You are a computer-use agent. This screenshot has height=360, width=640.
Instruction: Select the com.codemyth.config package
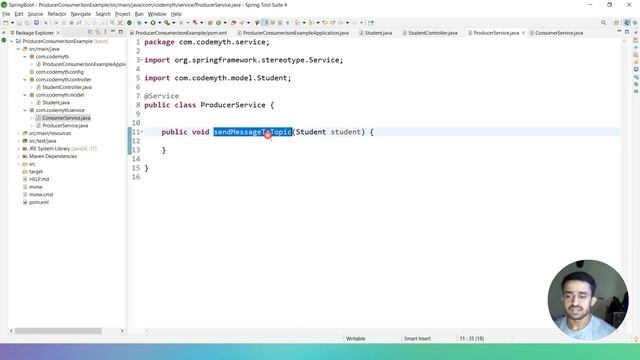point(59,72)
